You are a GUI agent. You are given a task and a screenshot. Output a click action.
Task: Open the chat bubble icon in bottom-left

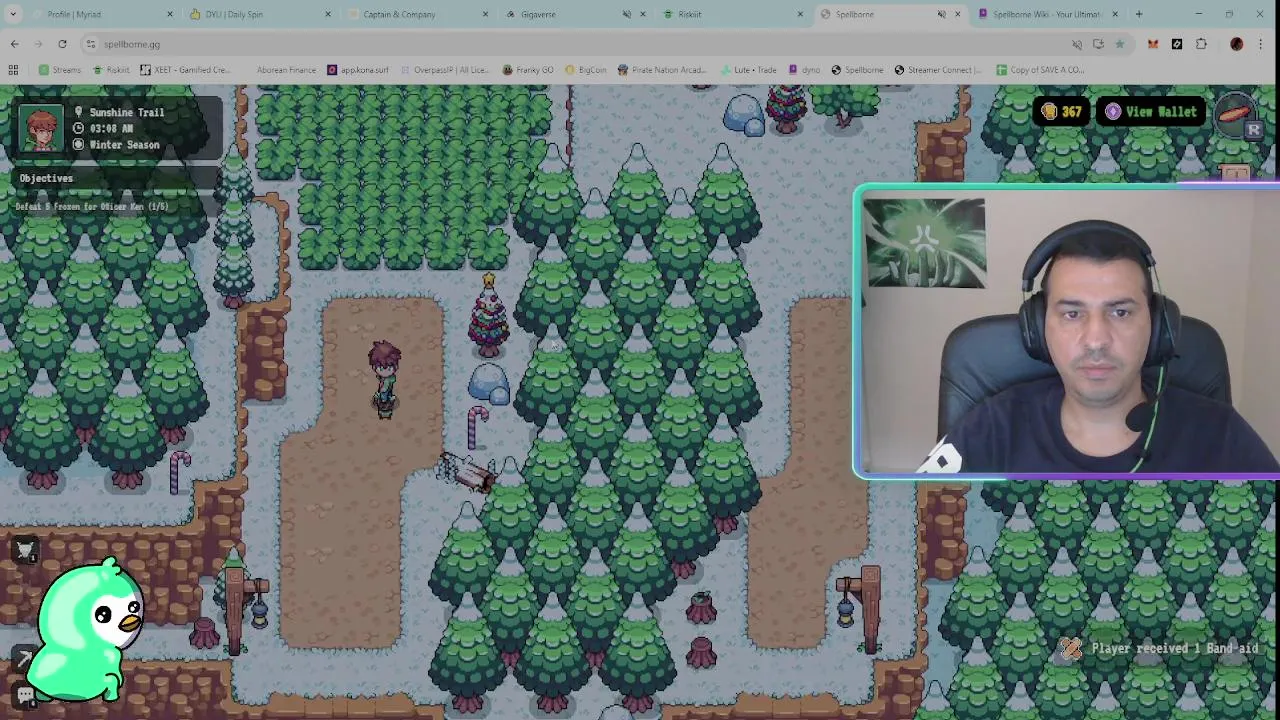(x=25, y=694)
